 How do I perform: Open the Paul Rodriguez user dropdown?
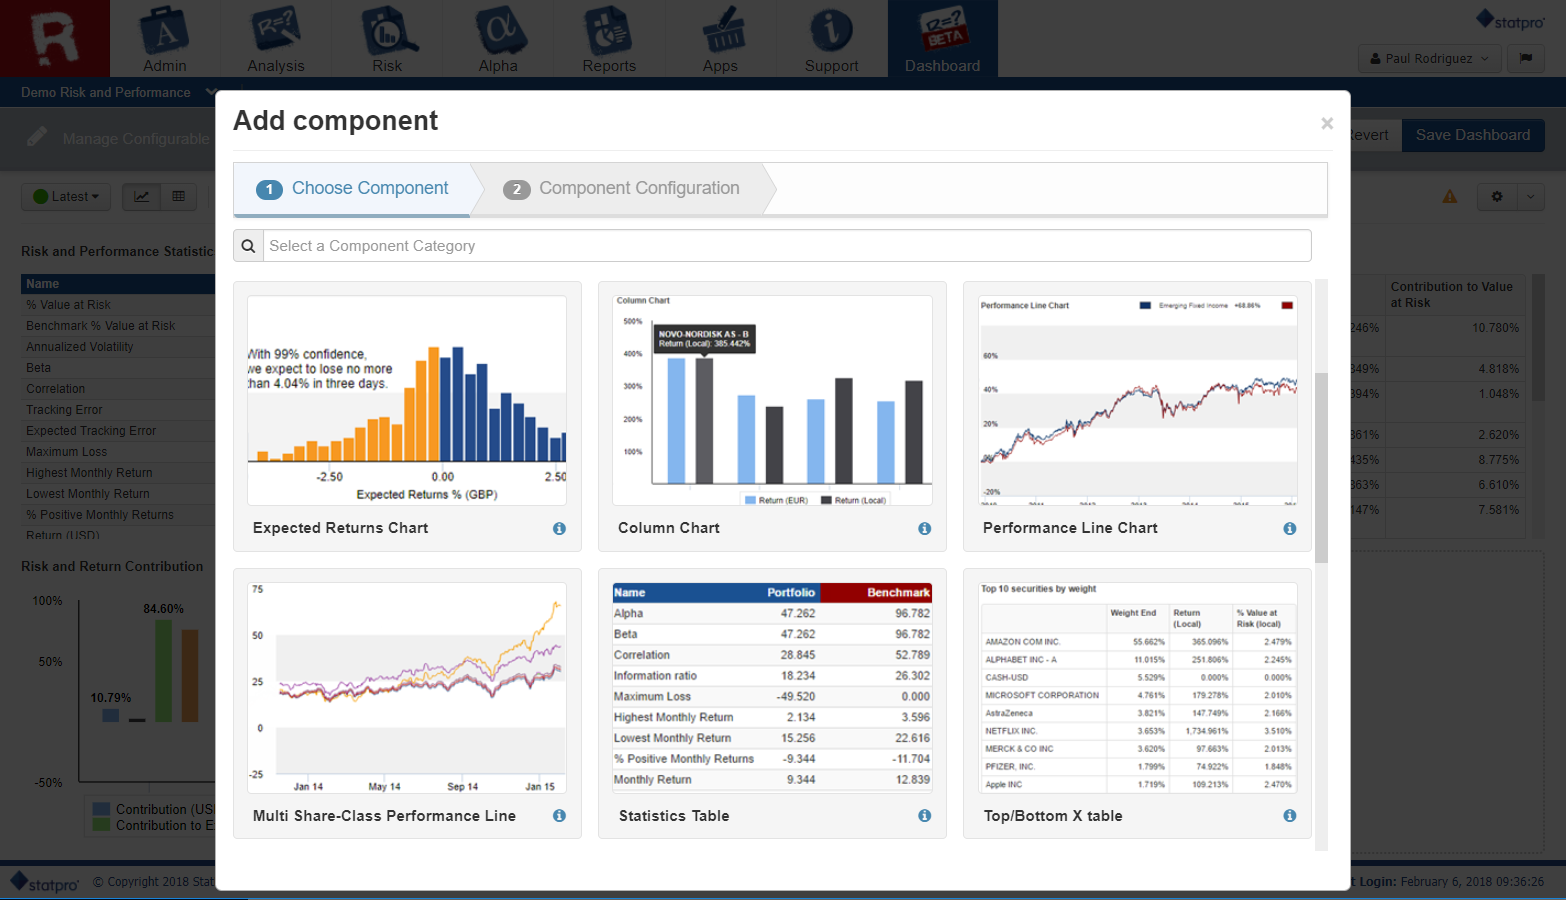coord(1429,59)
